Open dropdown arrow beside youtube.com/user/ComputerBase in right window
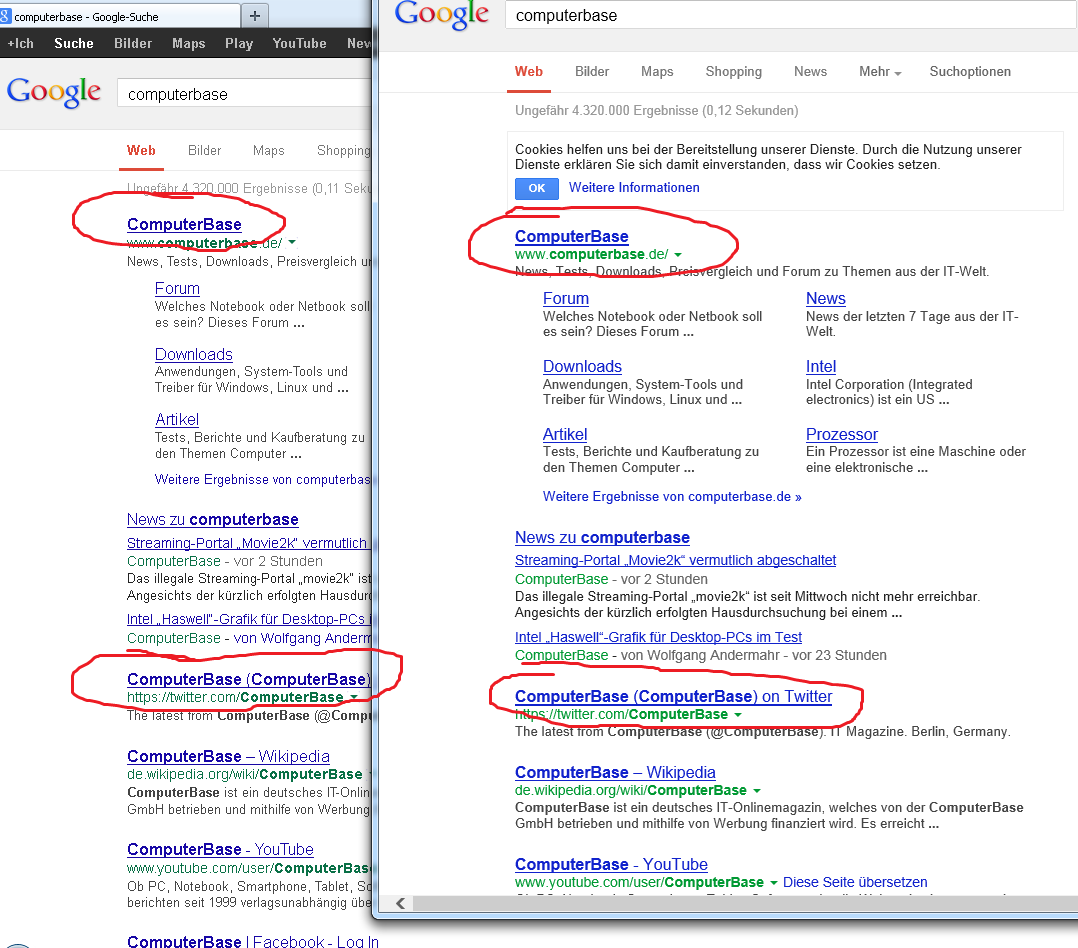The height and width of the screenshot is (948, 1078). tap(773, 882)
